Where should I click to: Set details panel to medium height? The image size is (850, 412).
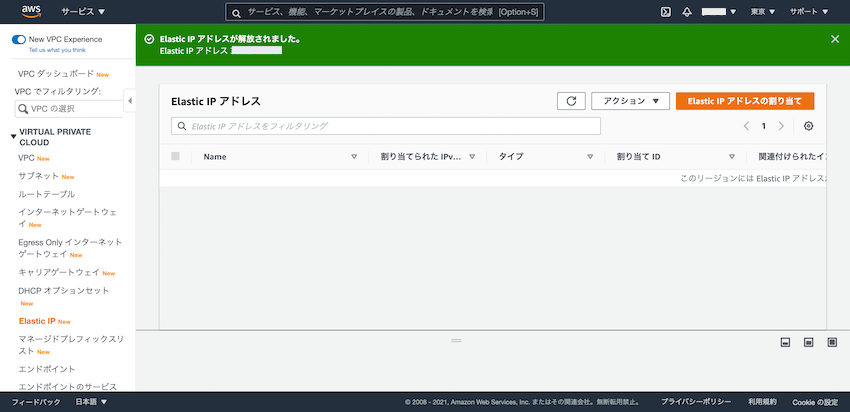tap(808, 342)
